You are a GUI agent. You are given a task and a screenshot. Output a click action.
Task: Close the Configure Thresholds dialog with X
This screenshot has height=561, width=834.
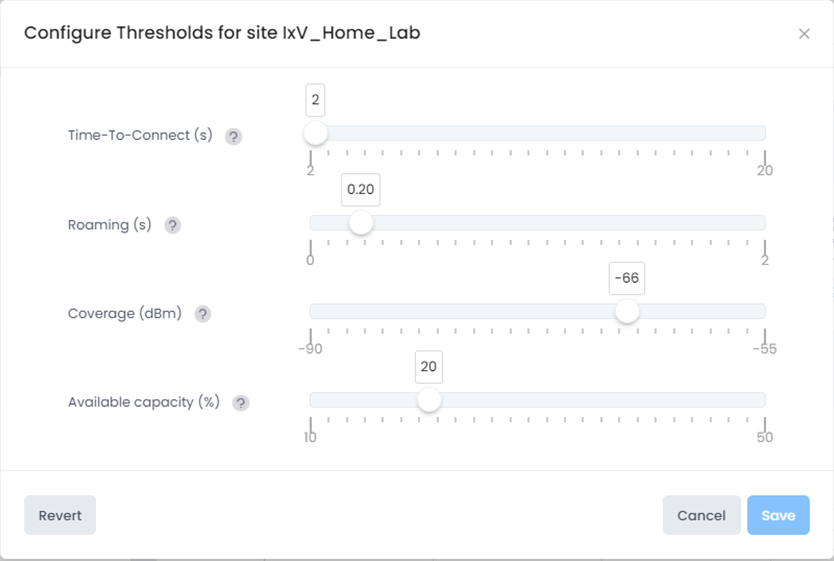[x=804, y=34]
